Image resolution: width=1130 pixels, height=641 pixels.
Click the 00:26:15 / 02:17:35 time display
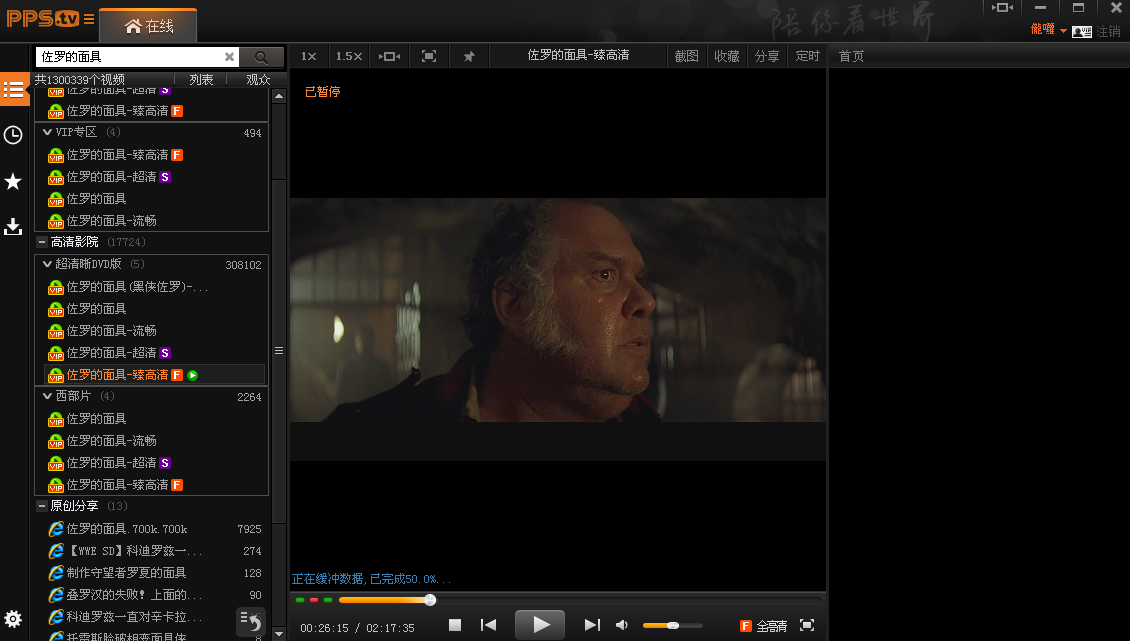tap(357, 628)
